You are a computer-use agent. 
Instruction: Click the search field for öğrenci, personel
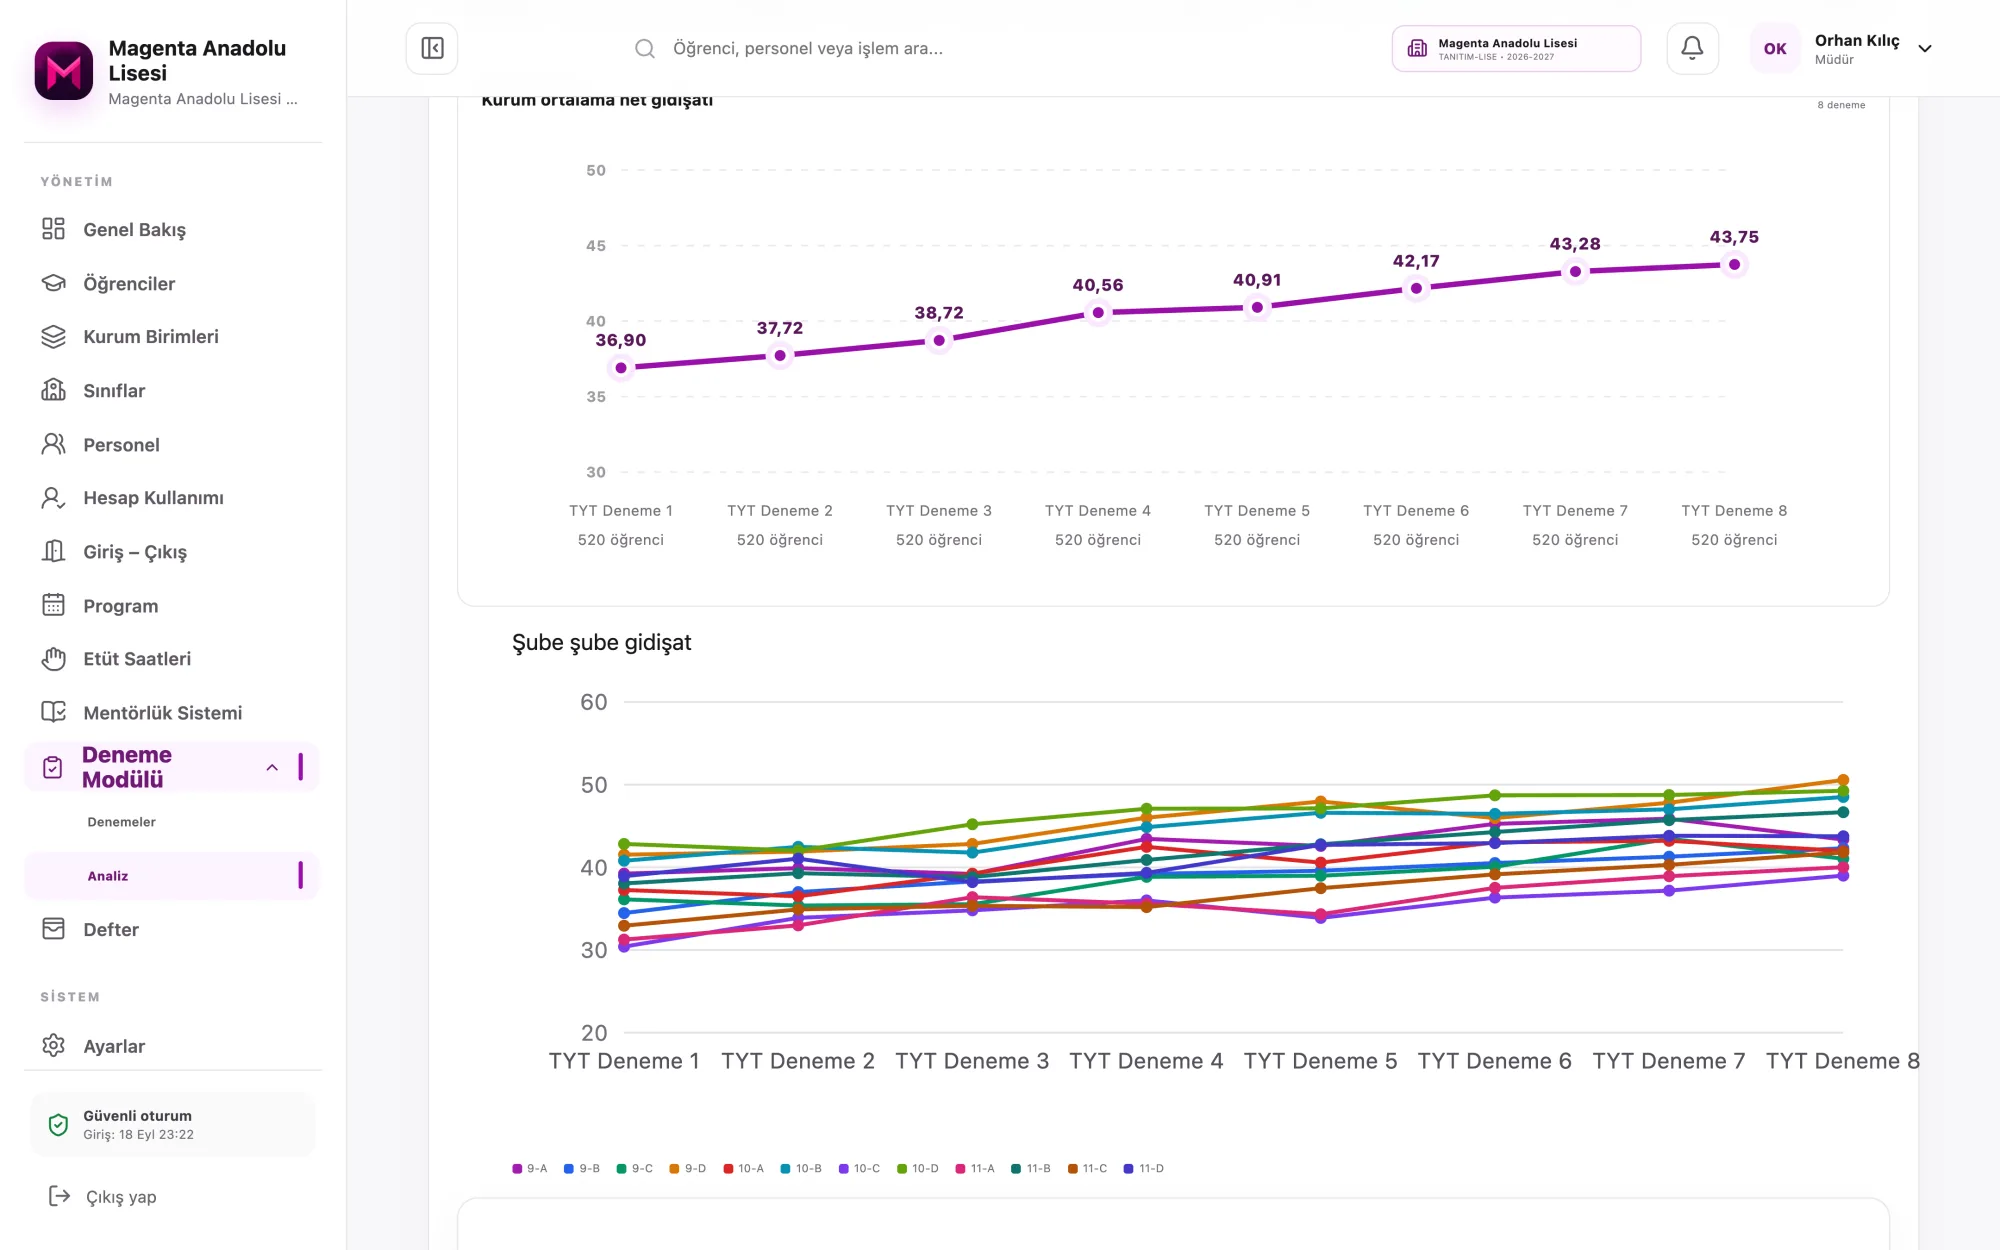(808, 48)
